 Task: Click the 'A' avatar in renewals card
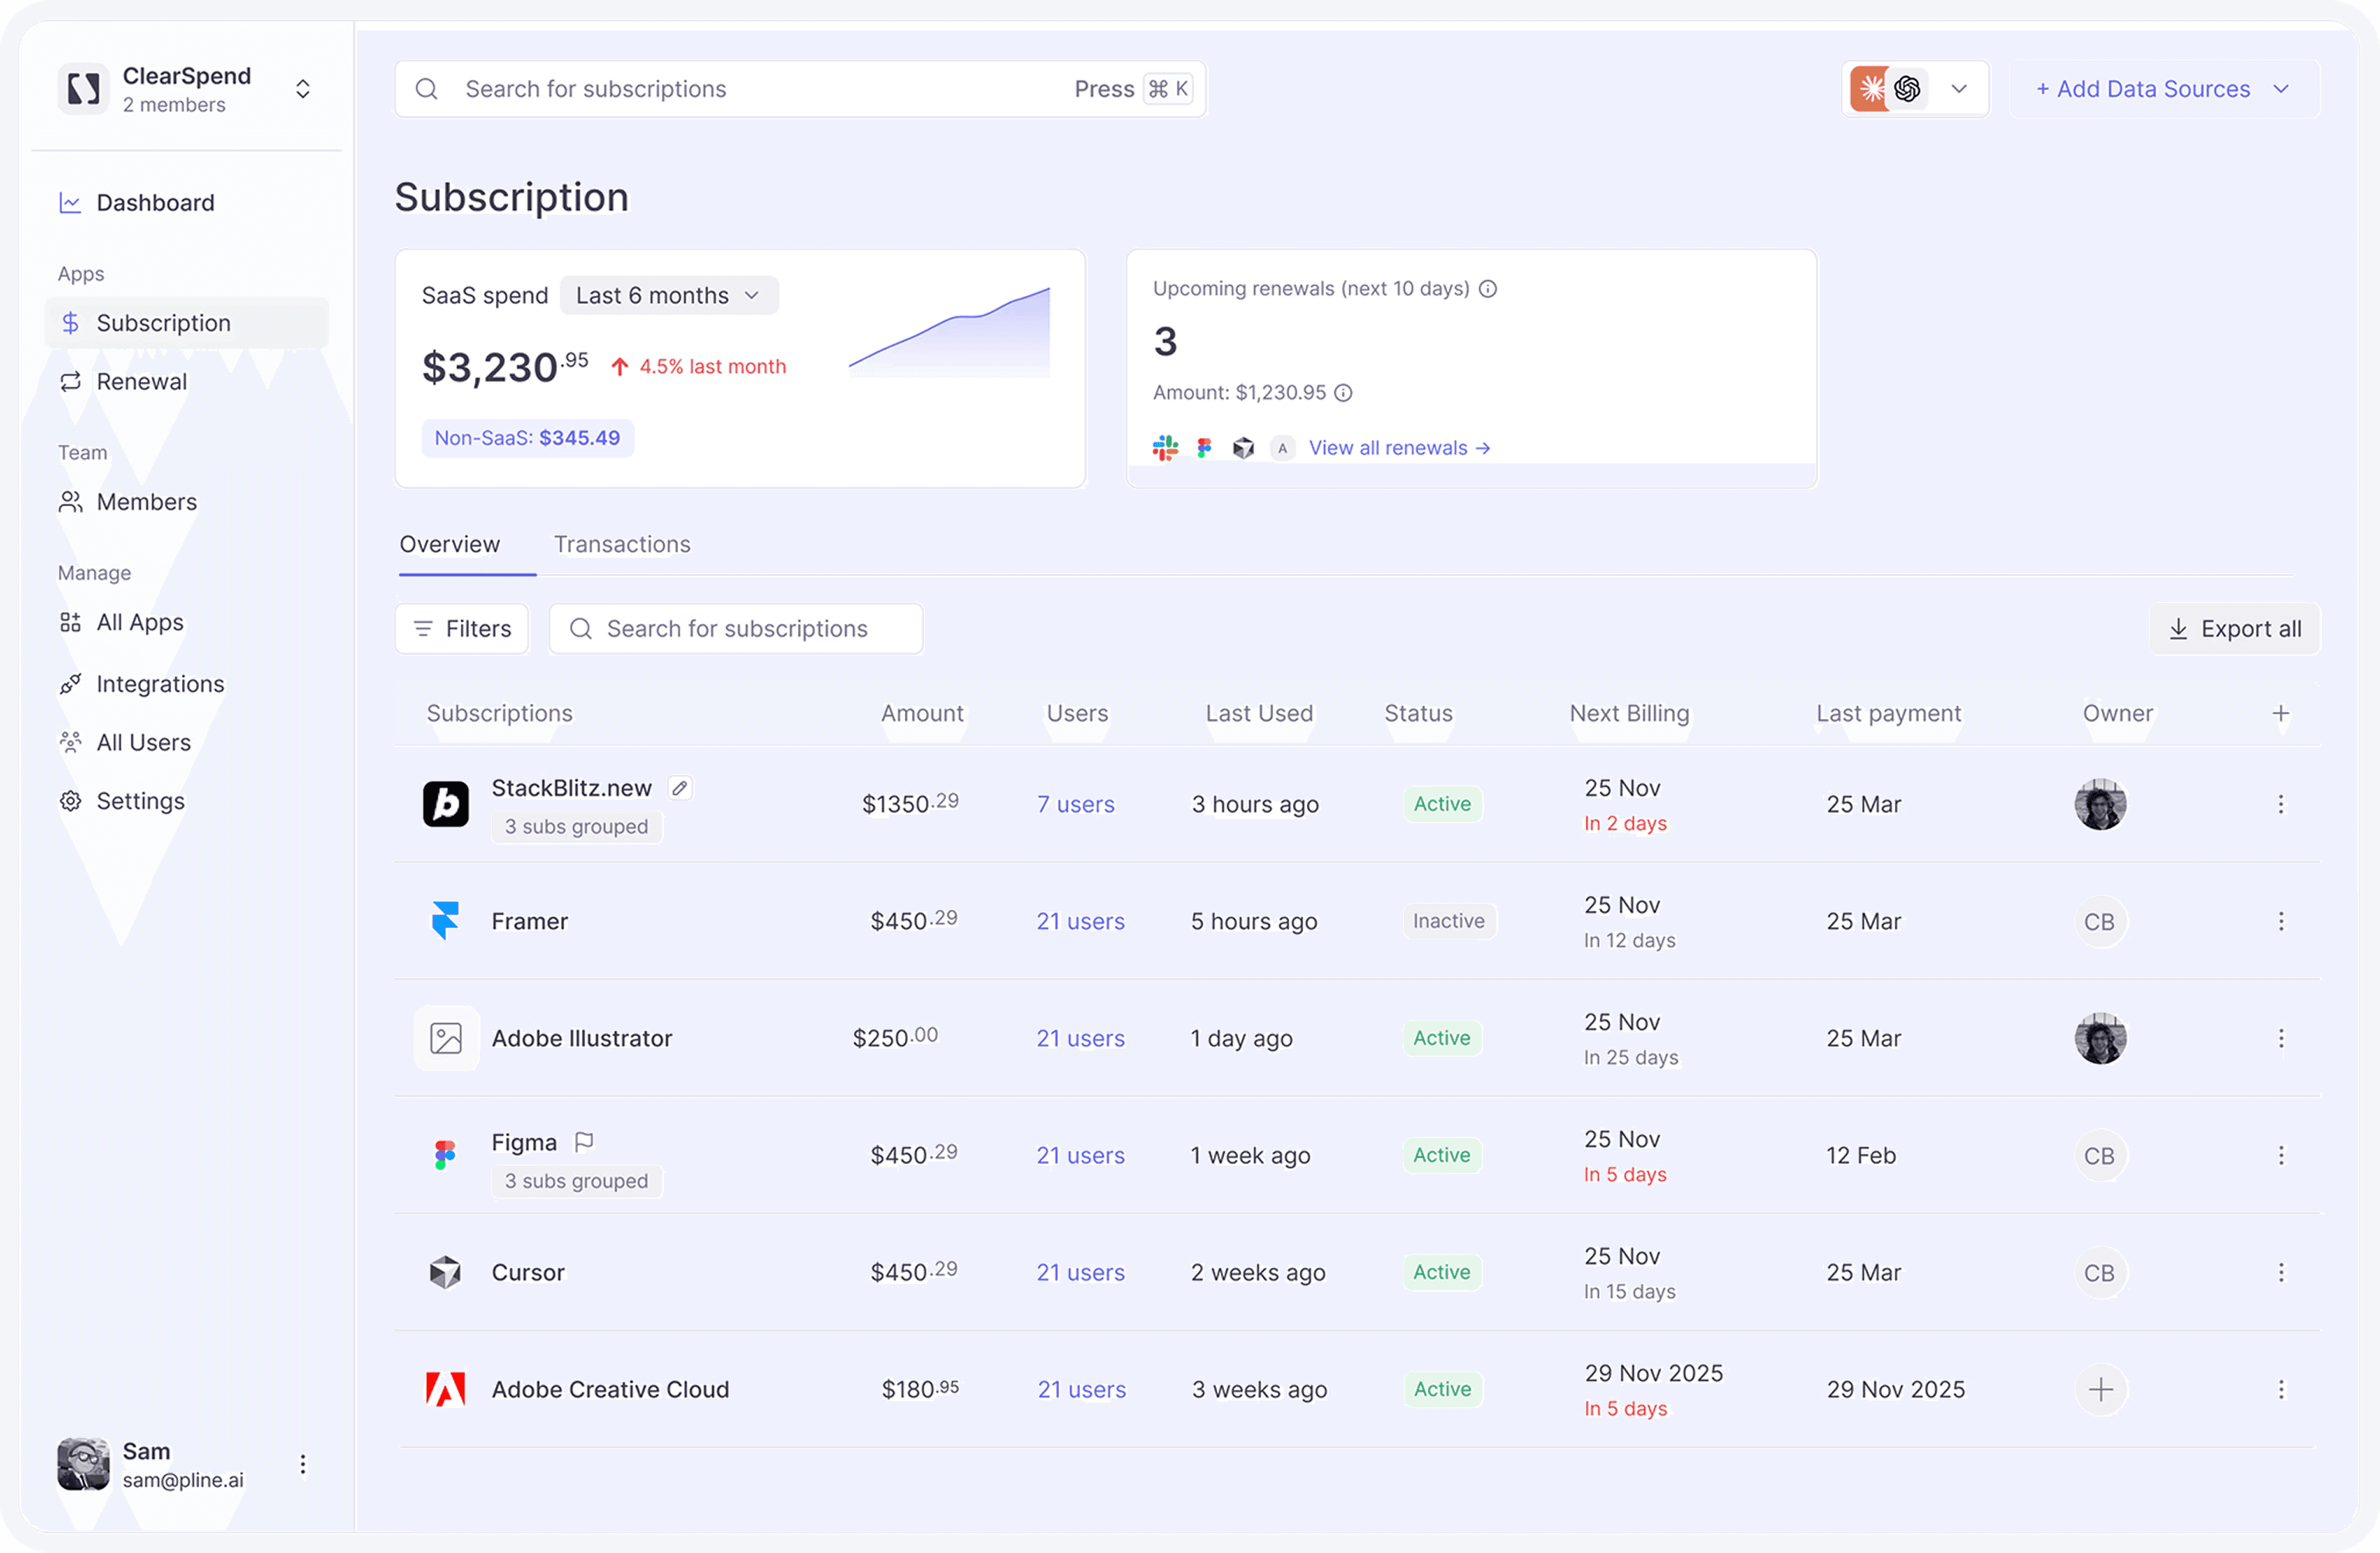1282,448
